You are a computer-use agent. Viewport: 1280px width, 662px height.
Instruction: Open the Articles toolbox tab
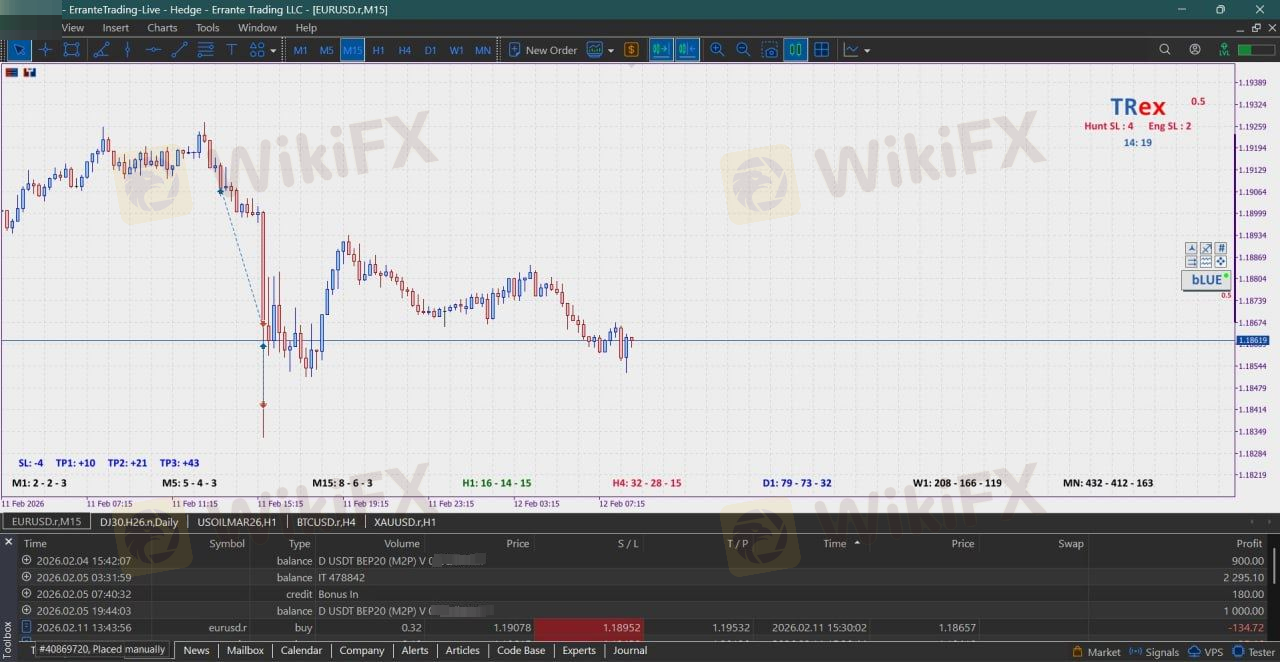462,650
